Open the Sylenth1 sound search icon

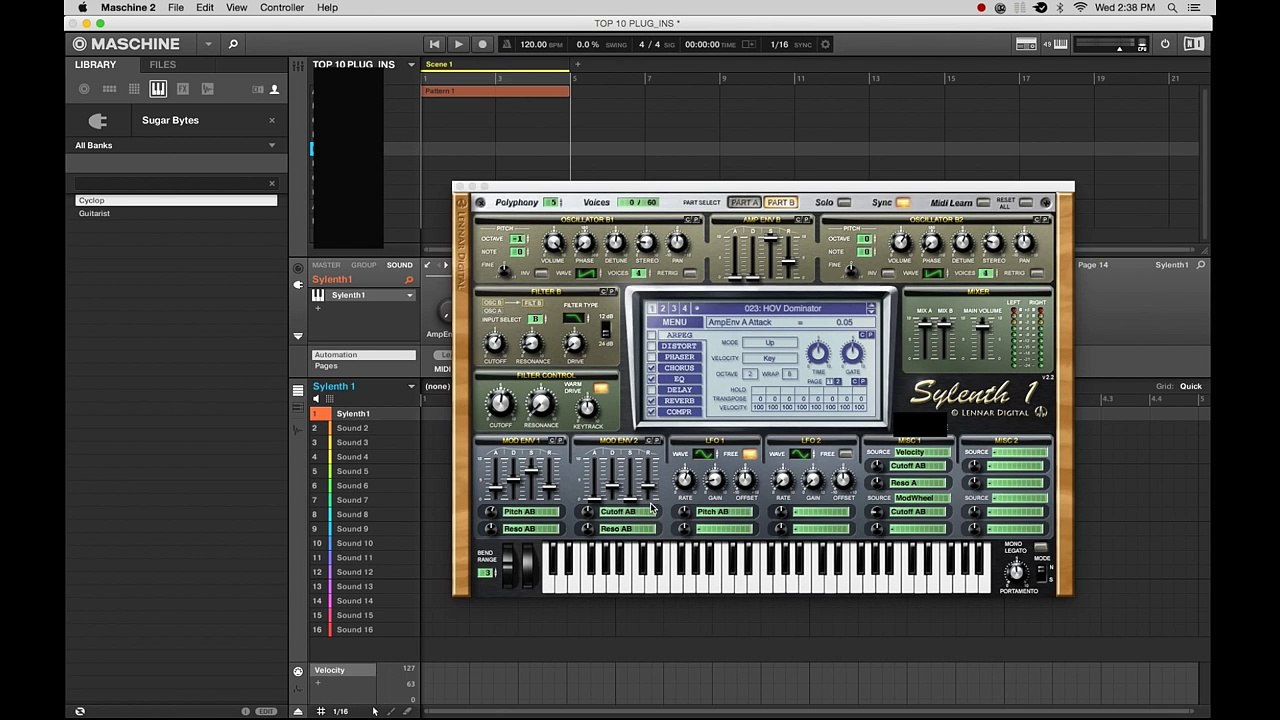[x=409, y=280]
